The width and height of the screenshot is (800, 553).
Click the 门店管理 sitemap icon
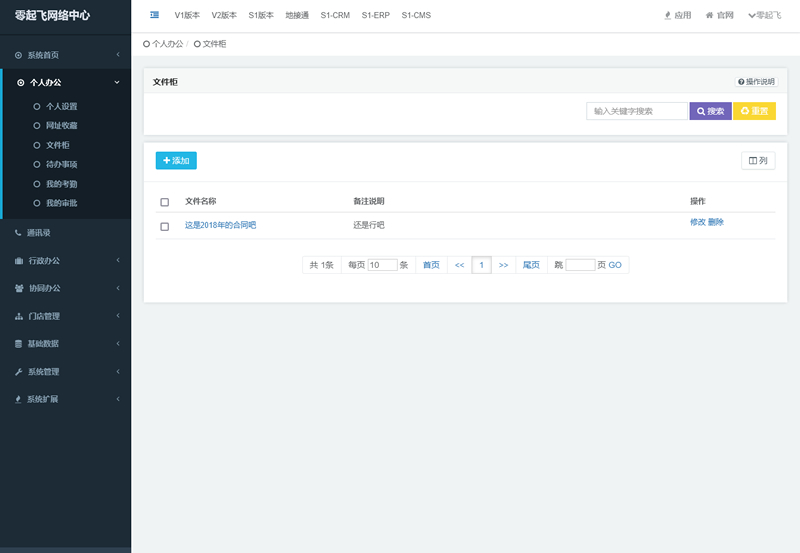(18, 316)
